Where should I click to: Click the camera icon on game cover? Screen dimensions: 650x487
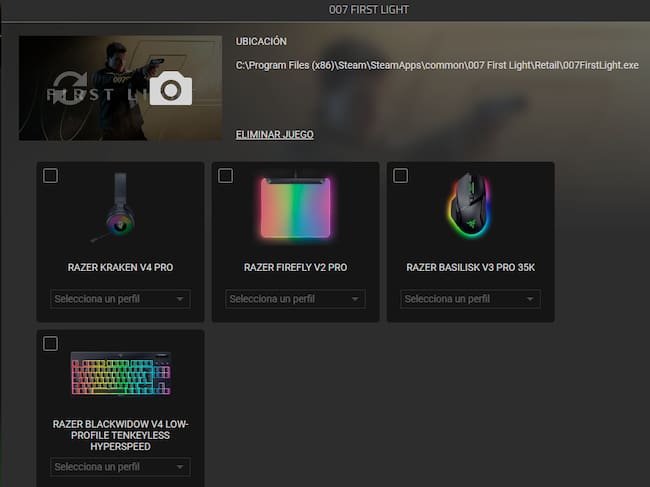[x=171, y=88]
